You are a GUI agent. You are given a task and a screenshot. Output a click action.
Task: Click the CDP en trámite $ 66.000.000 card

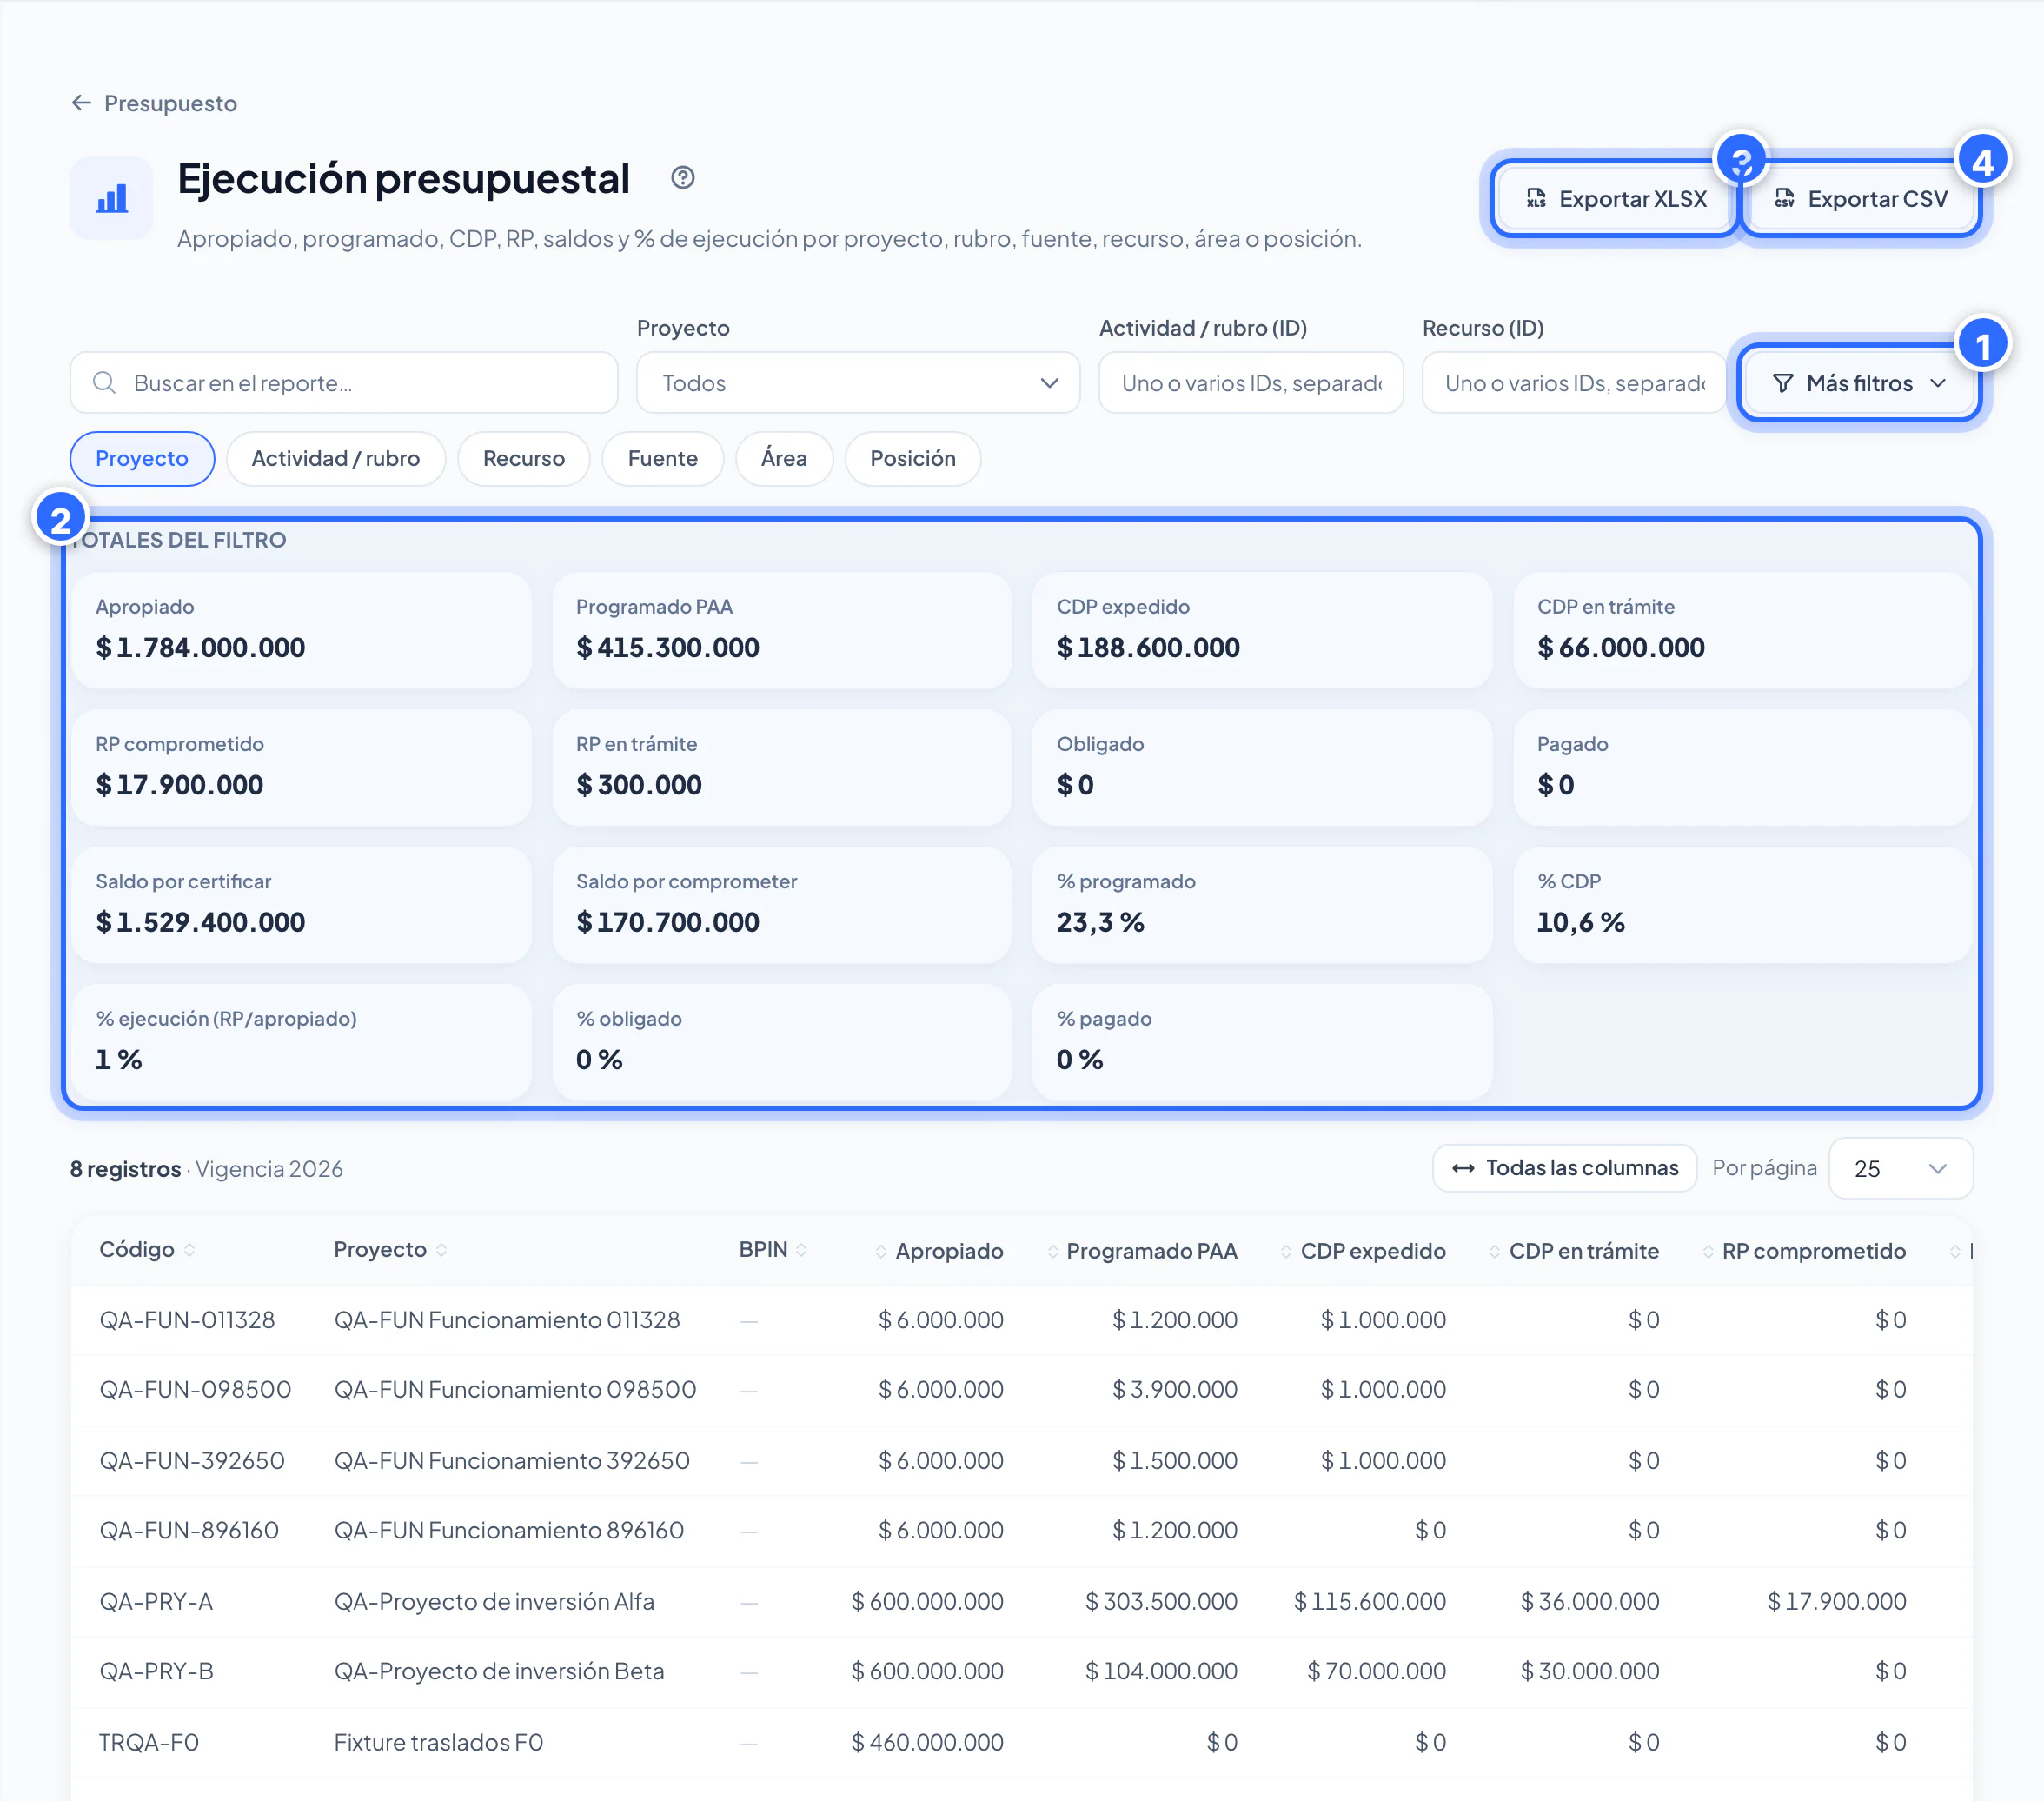[1742, 630]
